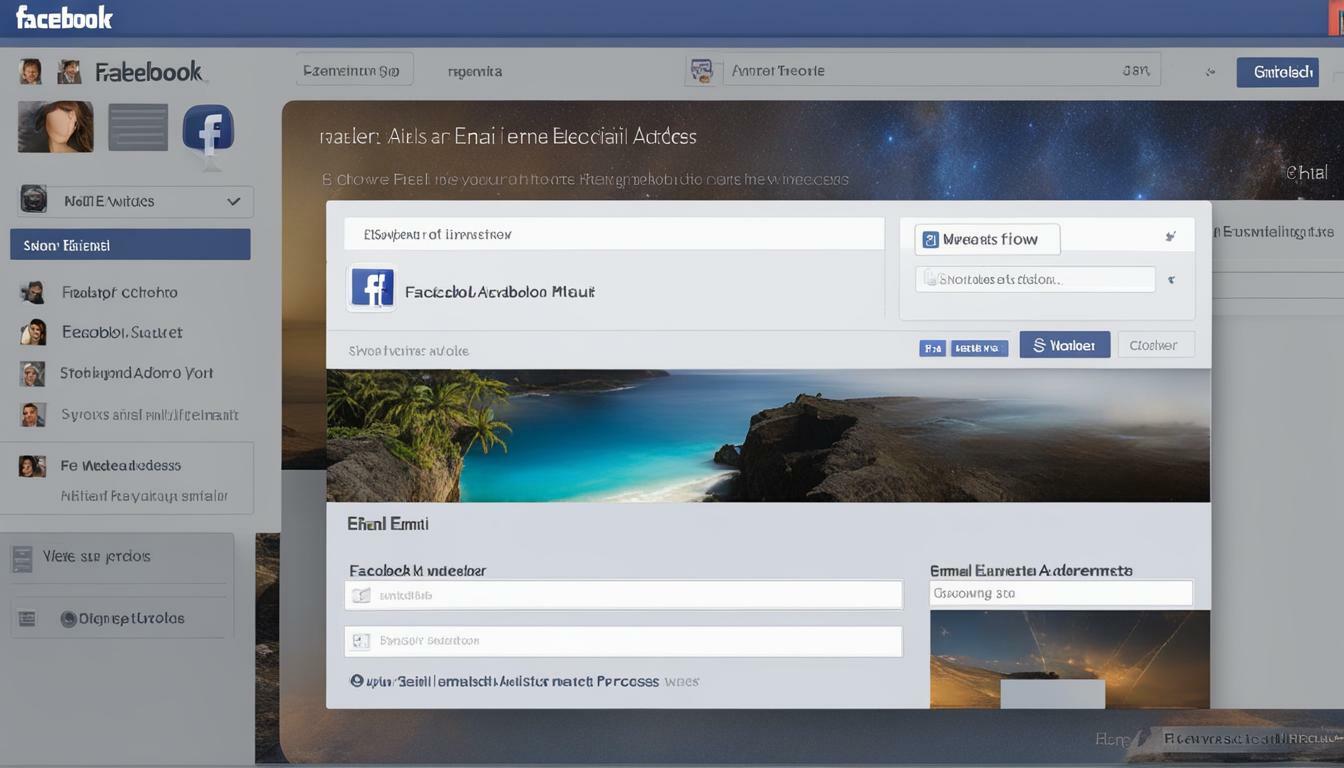Expand the NoM E/witues dropdown chevron

tap(233, 201)
